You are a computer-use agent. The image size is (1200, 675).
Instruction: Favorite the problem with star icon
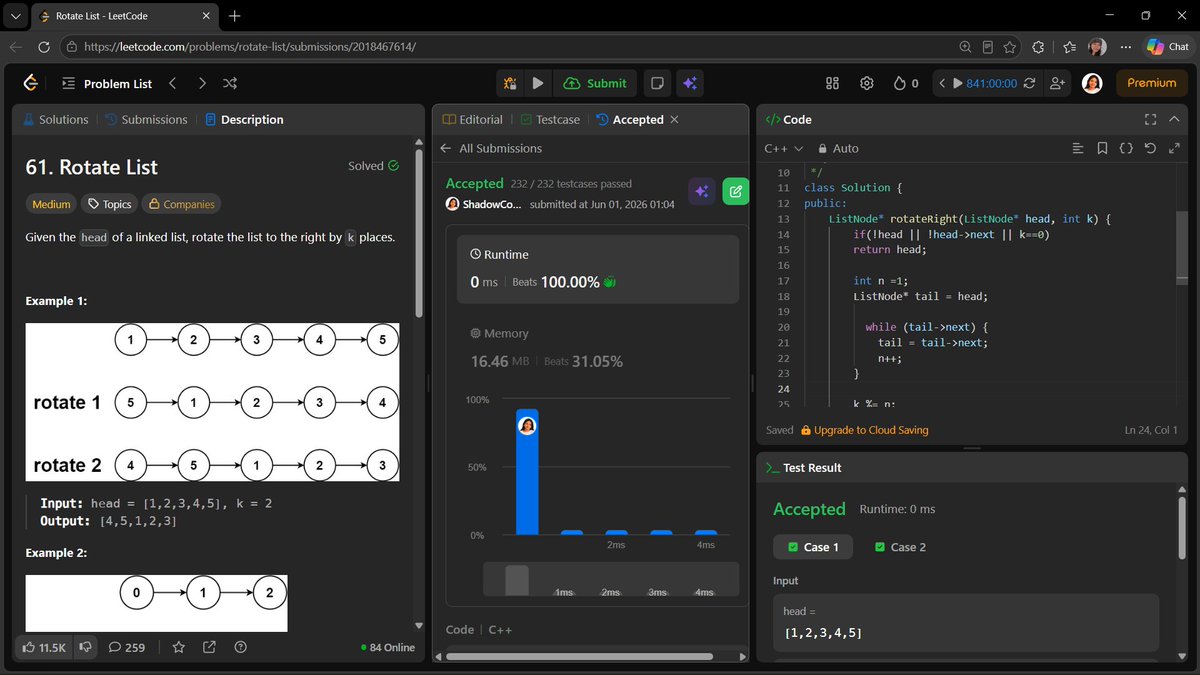[x=178, y=647]
